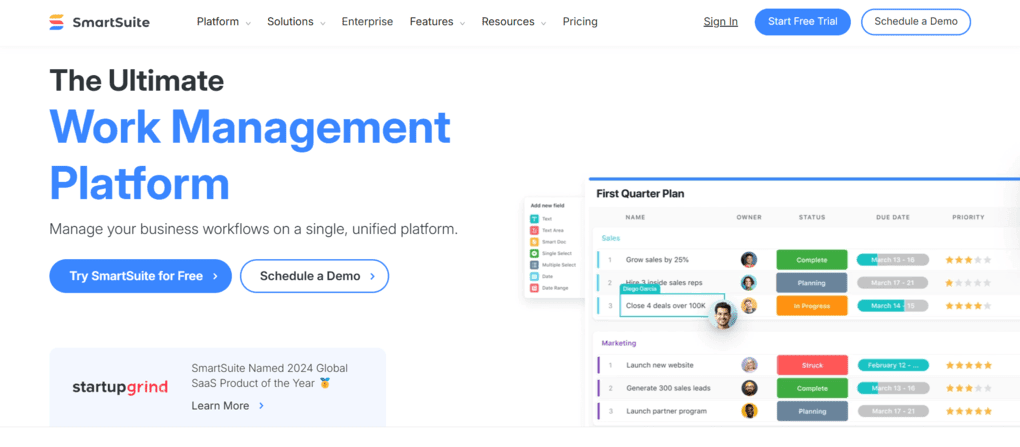Click the PRIORITY column header

tap(969, 217)
